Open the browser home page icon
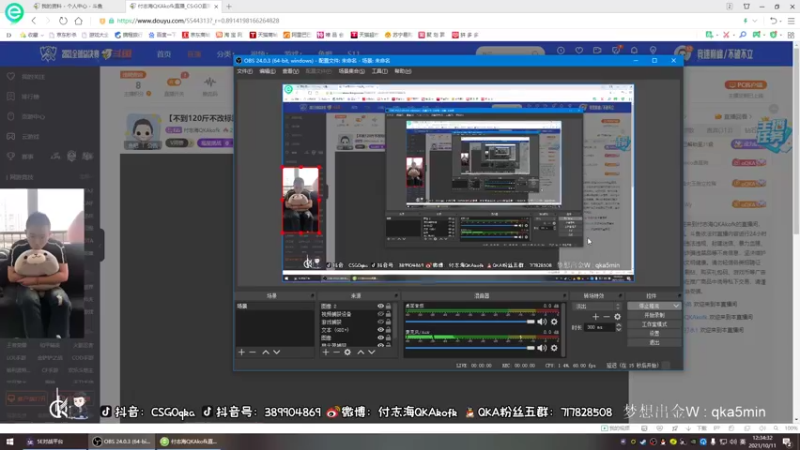The height and width of the screenshot is (450, 800). (x=79, y=21)
